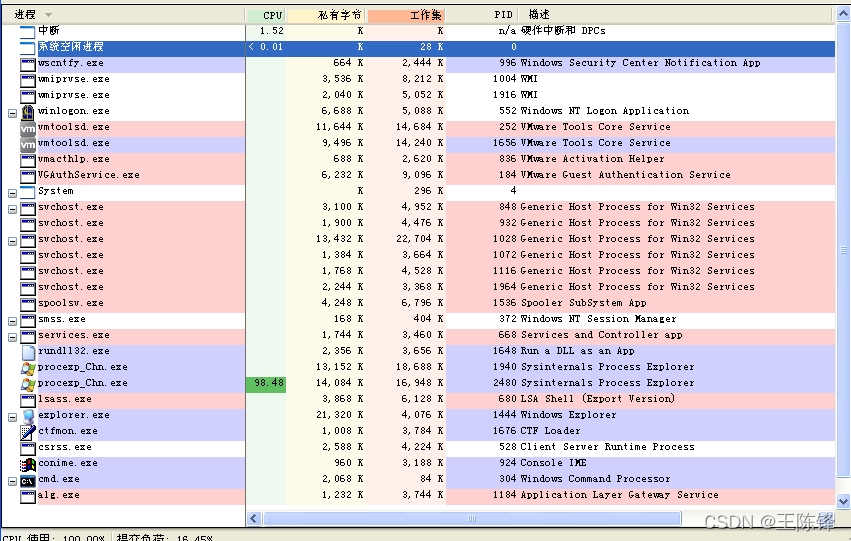The width and height of the screenshot is (851, 541).
Task: Click the CPU 使用 status bar entry
Action: (54, 537)
